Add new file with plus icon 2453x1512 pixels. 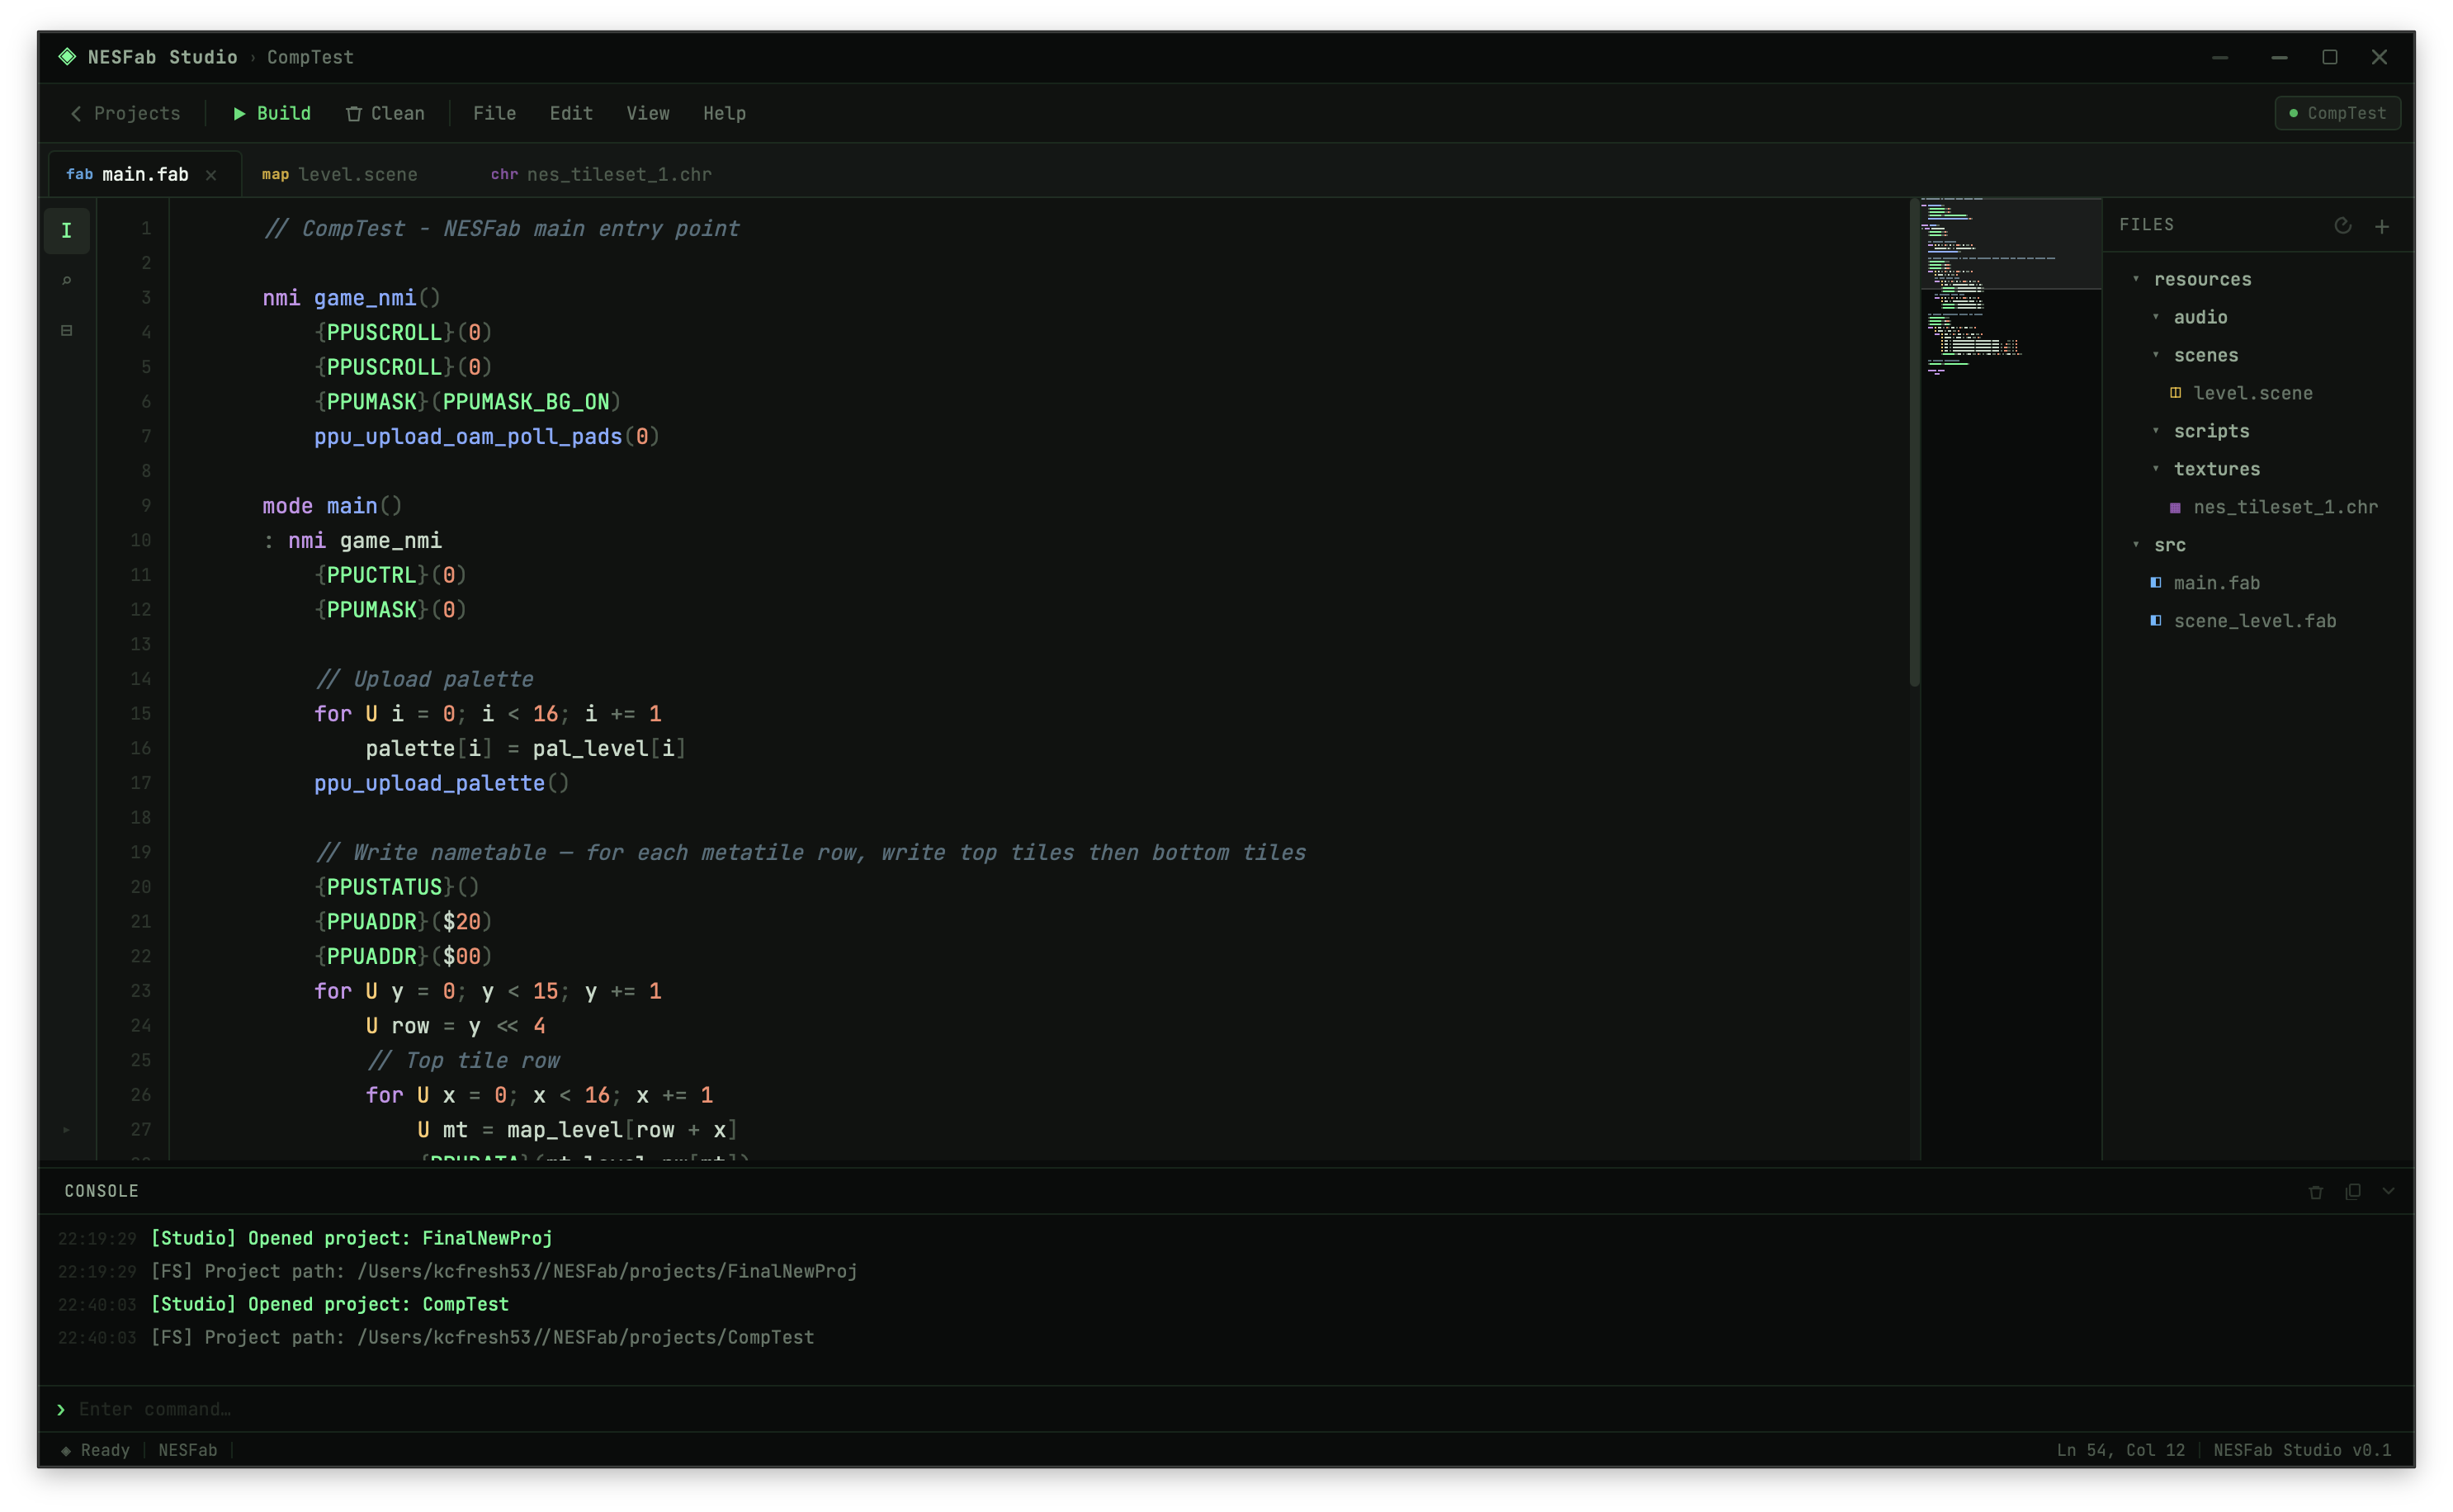click(x=2382, y=227)
